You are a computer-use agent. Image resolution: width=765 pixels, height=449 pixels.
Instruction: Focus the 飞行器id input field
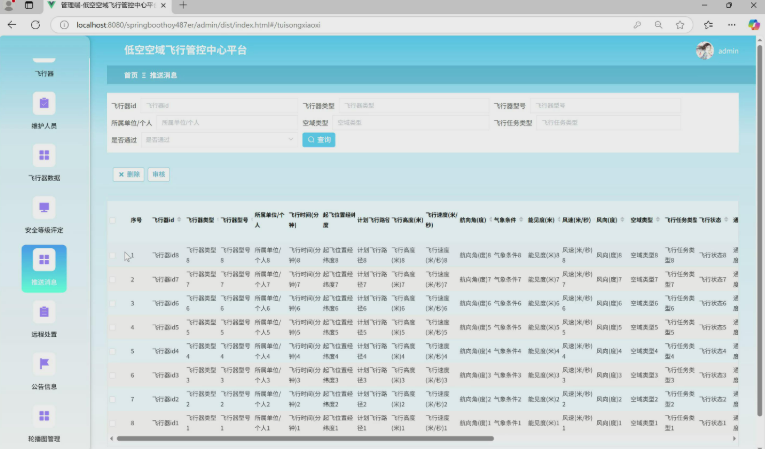point(219,105)
